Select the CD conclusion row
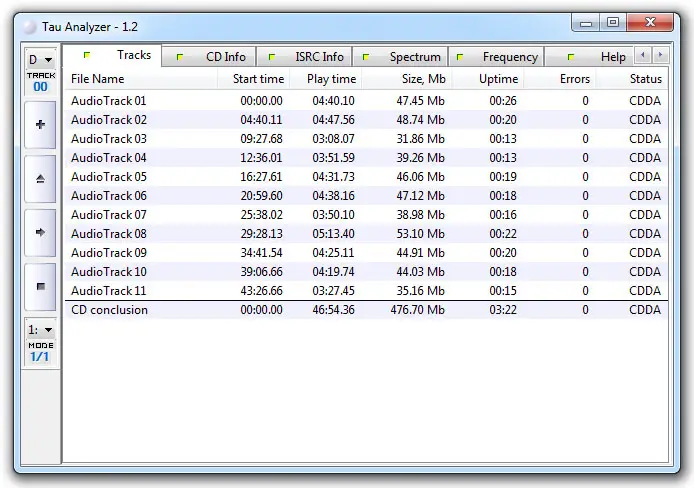Viewport: 694px width, 488px height. click(366, 310)
